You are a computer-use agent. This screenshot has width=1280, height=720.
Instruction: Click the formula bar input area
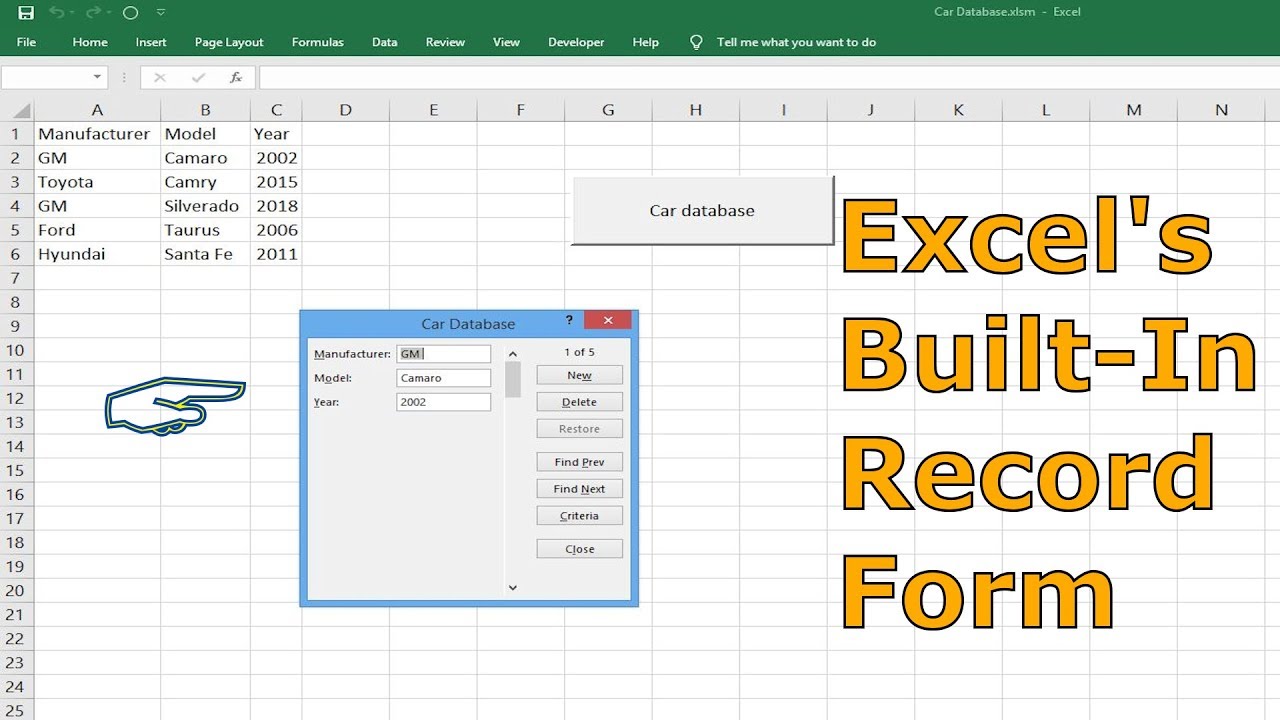(768, 77)
